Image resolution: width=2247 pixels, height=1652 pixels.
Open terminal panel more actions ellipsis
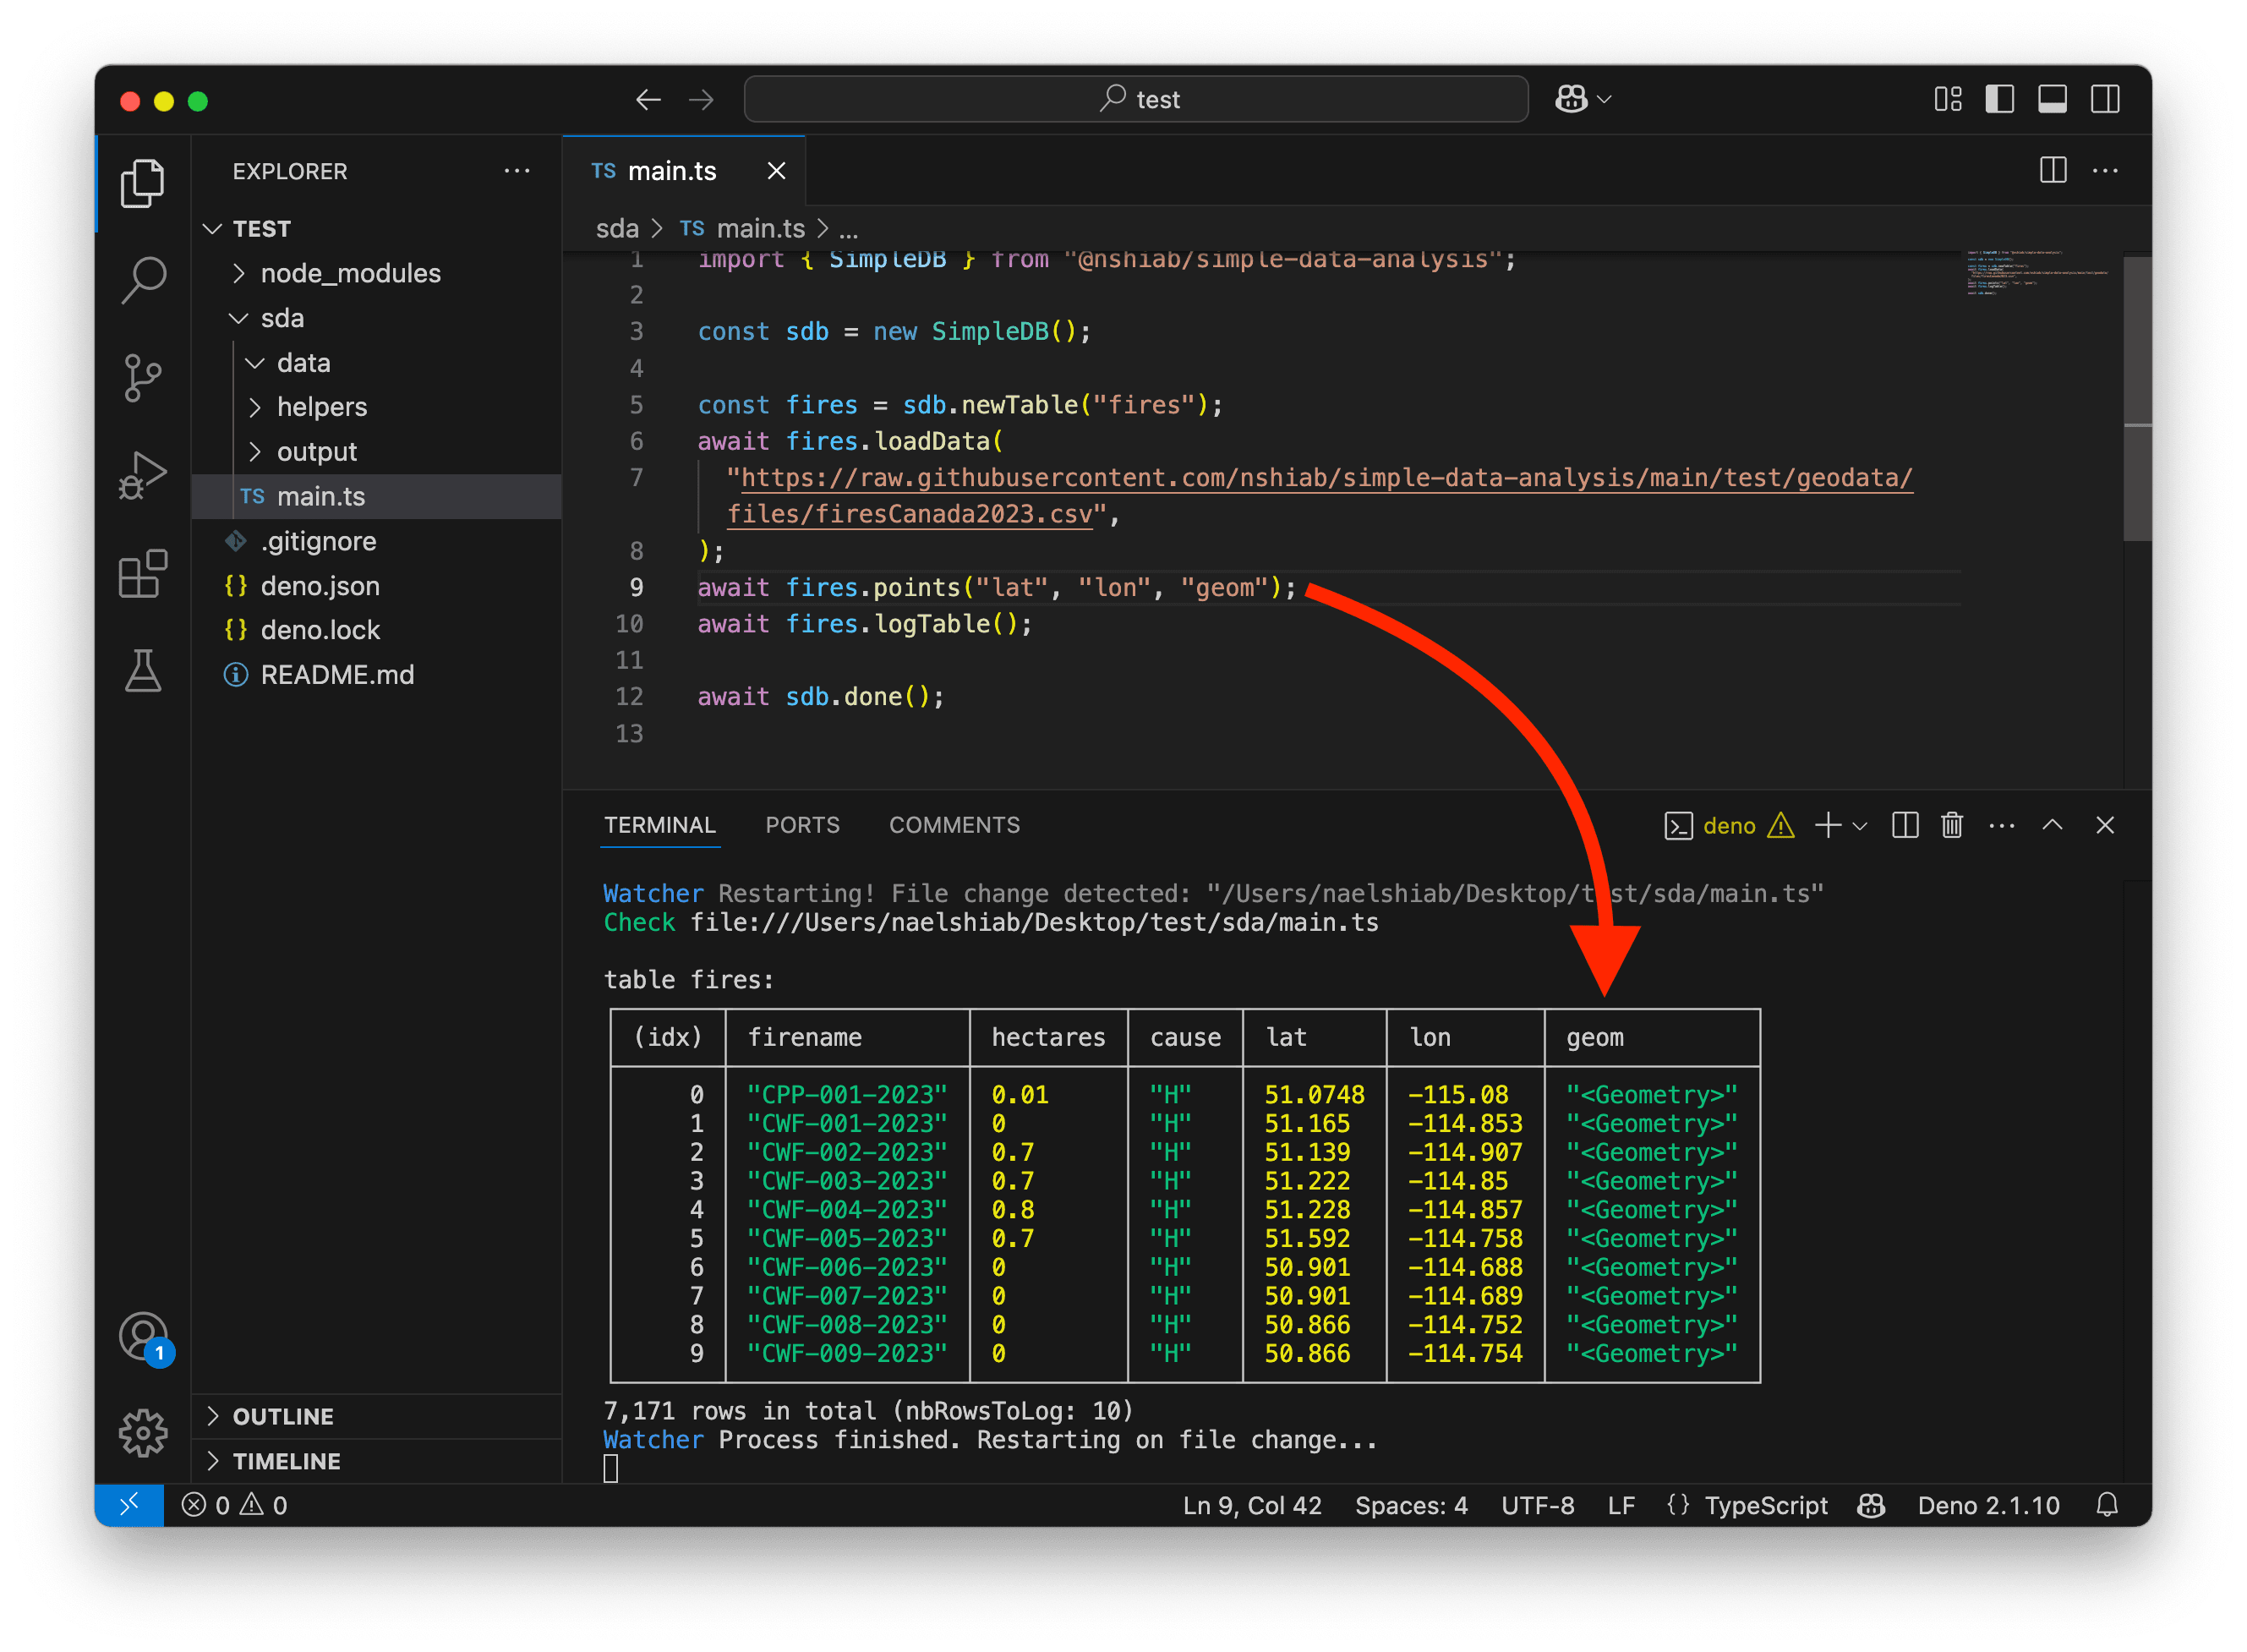point(2002,825)
